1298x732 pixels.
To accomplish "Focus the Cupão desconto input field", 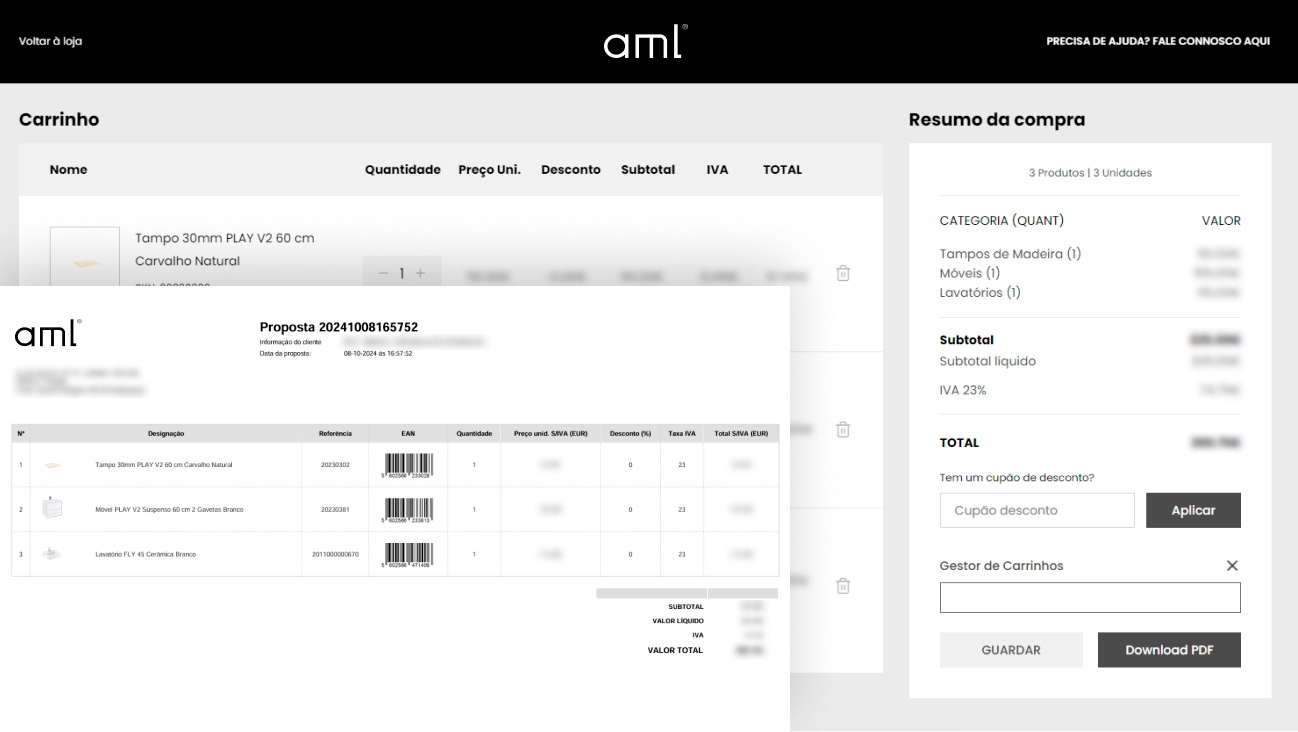I will pyautogui.click(x=1037, y=510).
